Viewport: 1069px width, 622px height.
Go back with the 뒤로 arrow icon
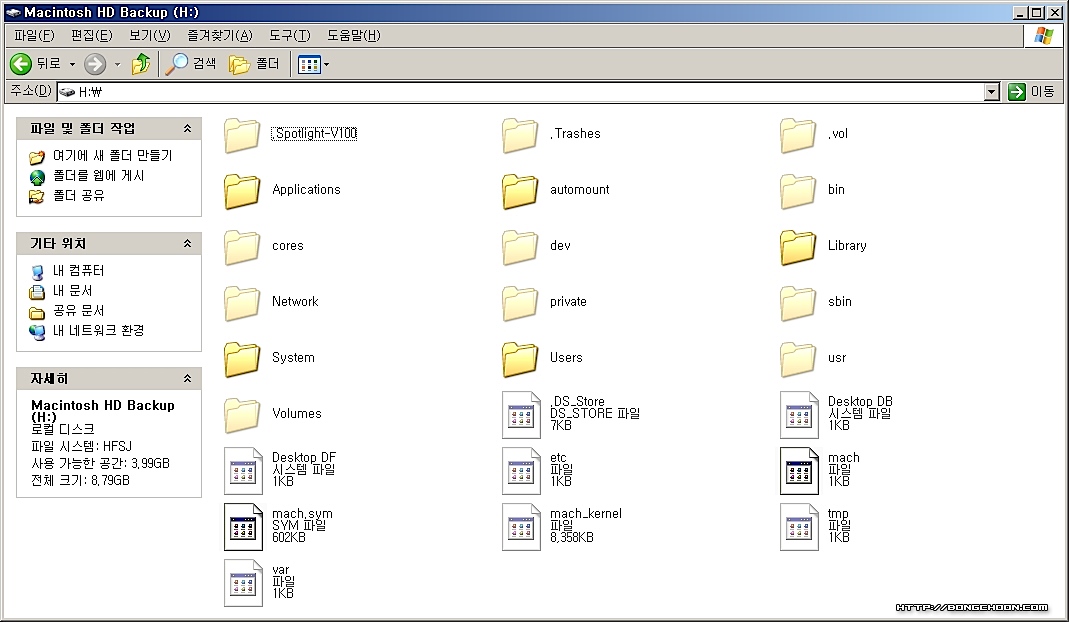click(x=21, y=64)
